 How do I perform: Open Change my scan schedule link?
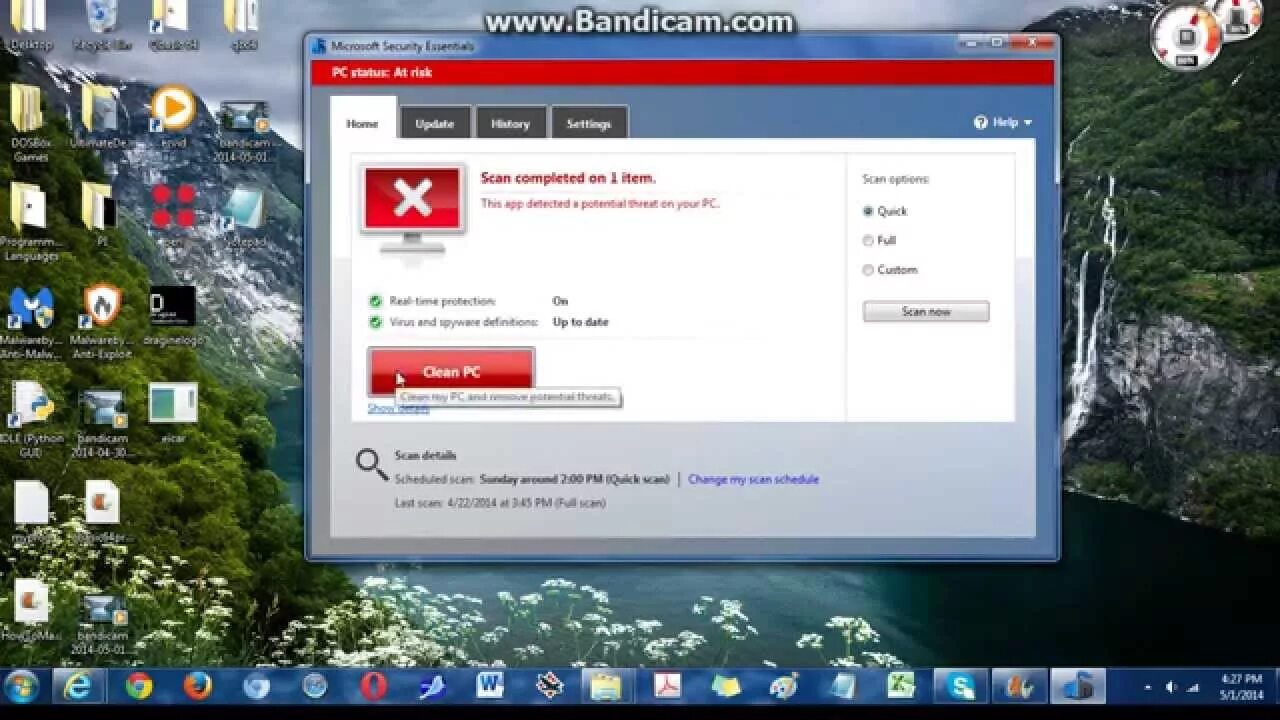coord(753,479)
